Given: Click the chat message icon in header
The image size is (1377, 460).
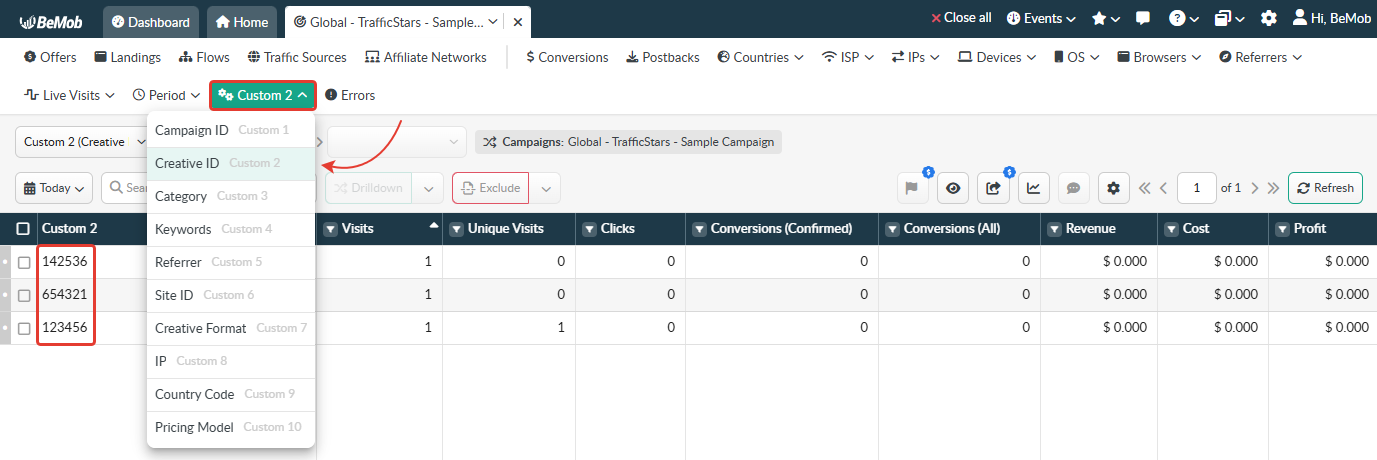Looking at the screenshot, I should point(1143,19).
